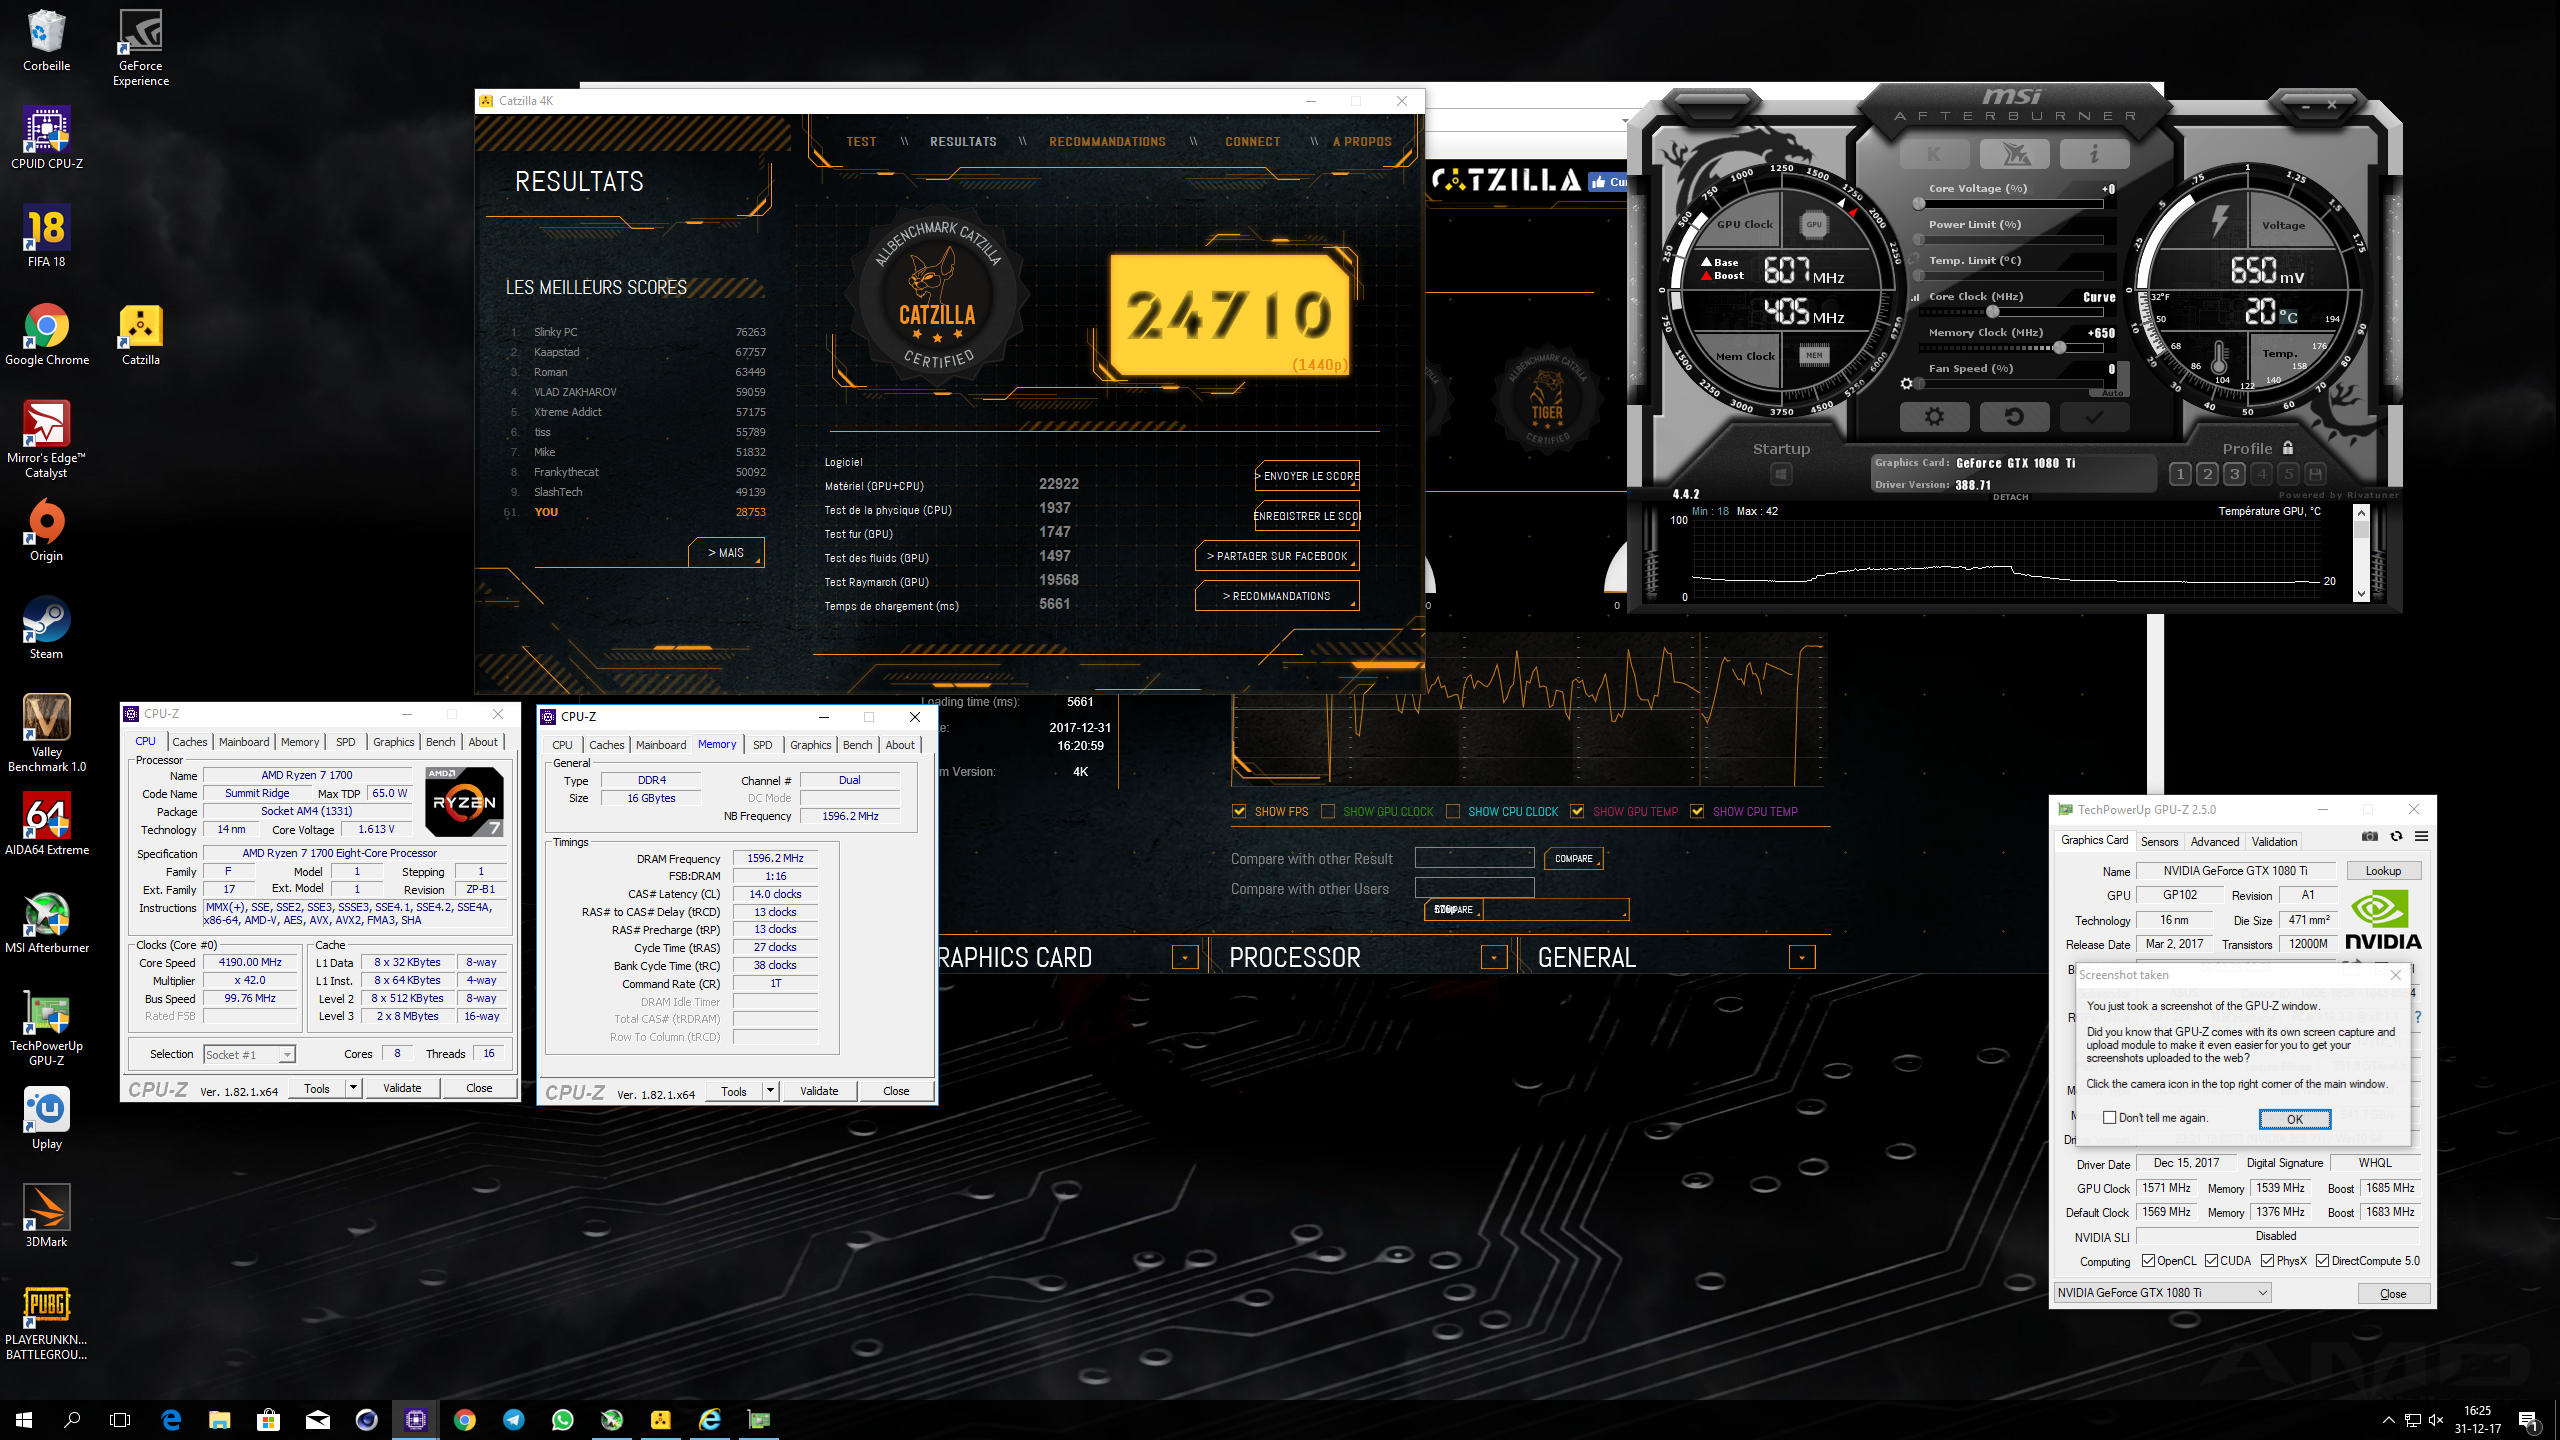Toggle GPU-Z OpenCL checkbox
2560x1440 pixels.
(2148, 1261)
